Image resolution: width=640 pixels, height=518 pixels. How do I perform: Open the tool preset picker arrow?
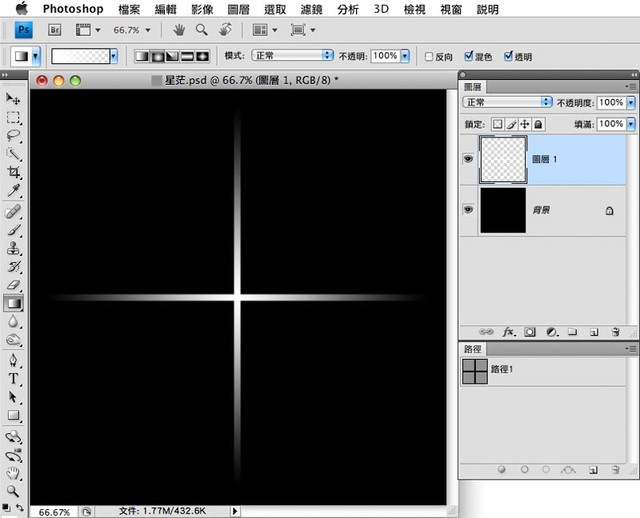pyautogui.click(x=36, y=56)
